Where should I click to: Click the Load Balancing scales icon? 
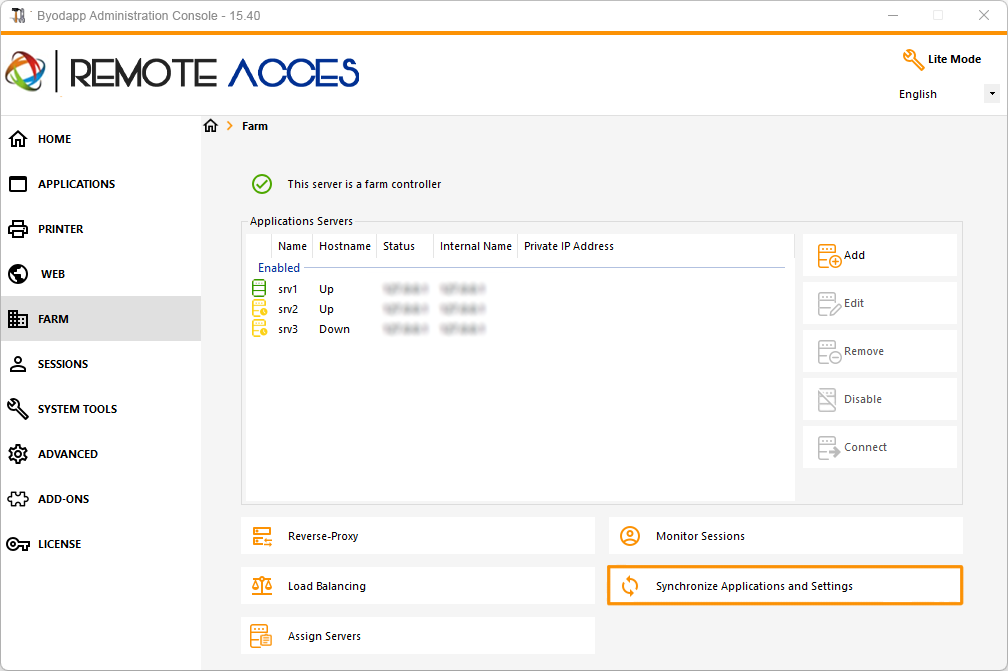pos(262,586)
